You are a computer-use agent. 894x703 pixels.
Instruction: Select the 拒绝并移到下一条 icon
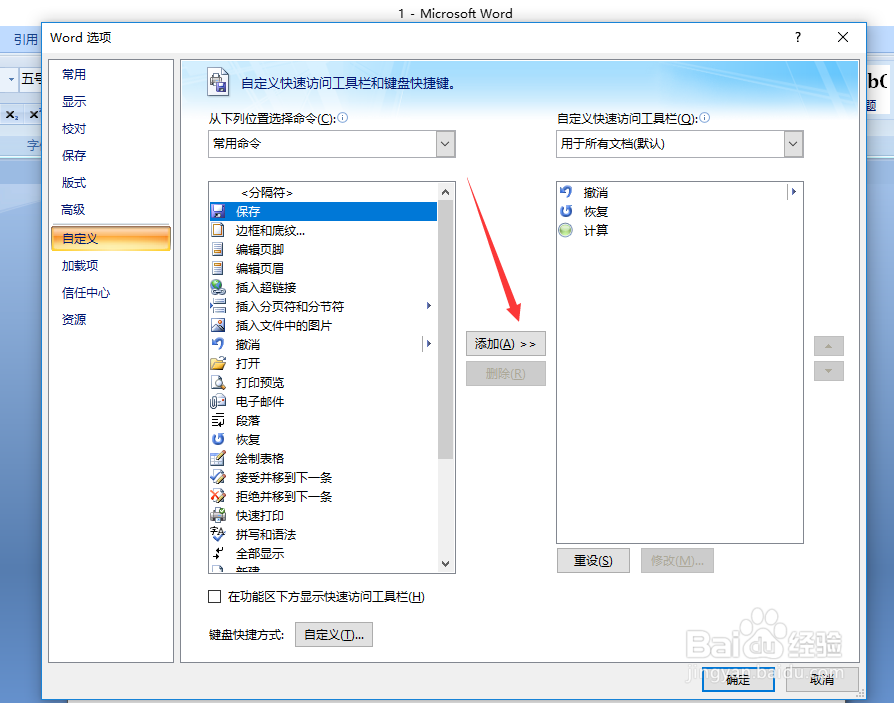[218, 496]
